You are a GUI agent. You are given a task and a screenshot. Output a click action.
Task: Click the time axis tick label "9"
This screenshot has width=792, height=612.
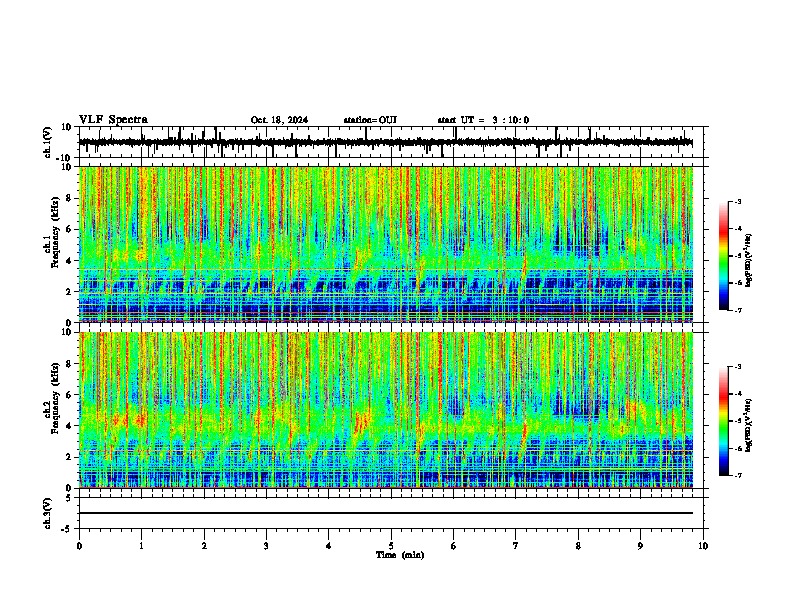point(640,546)
